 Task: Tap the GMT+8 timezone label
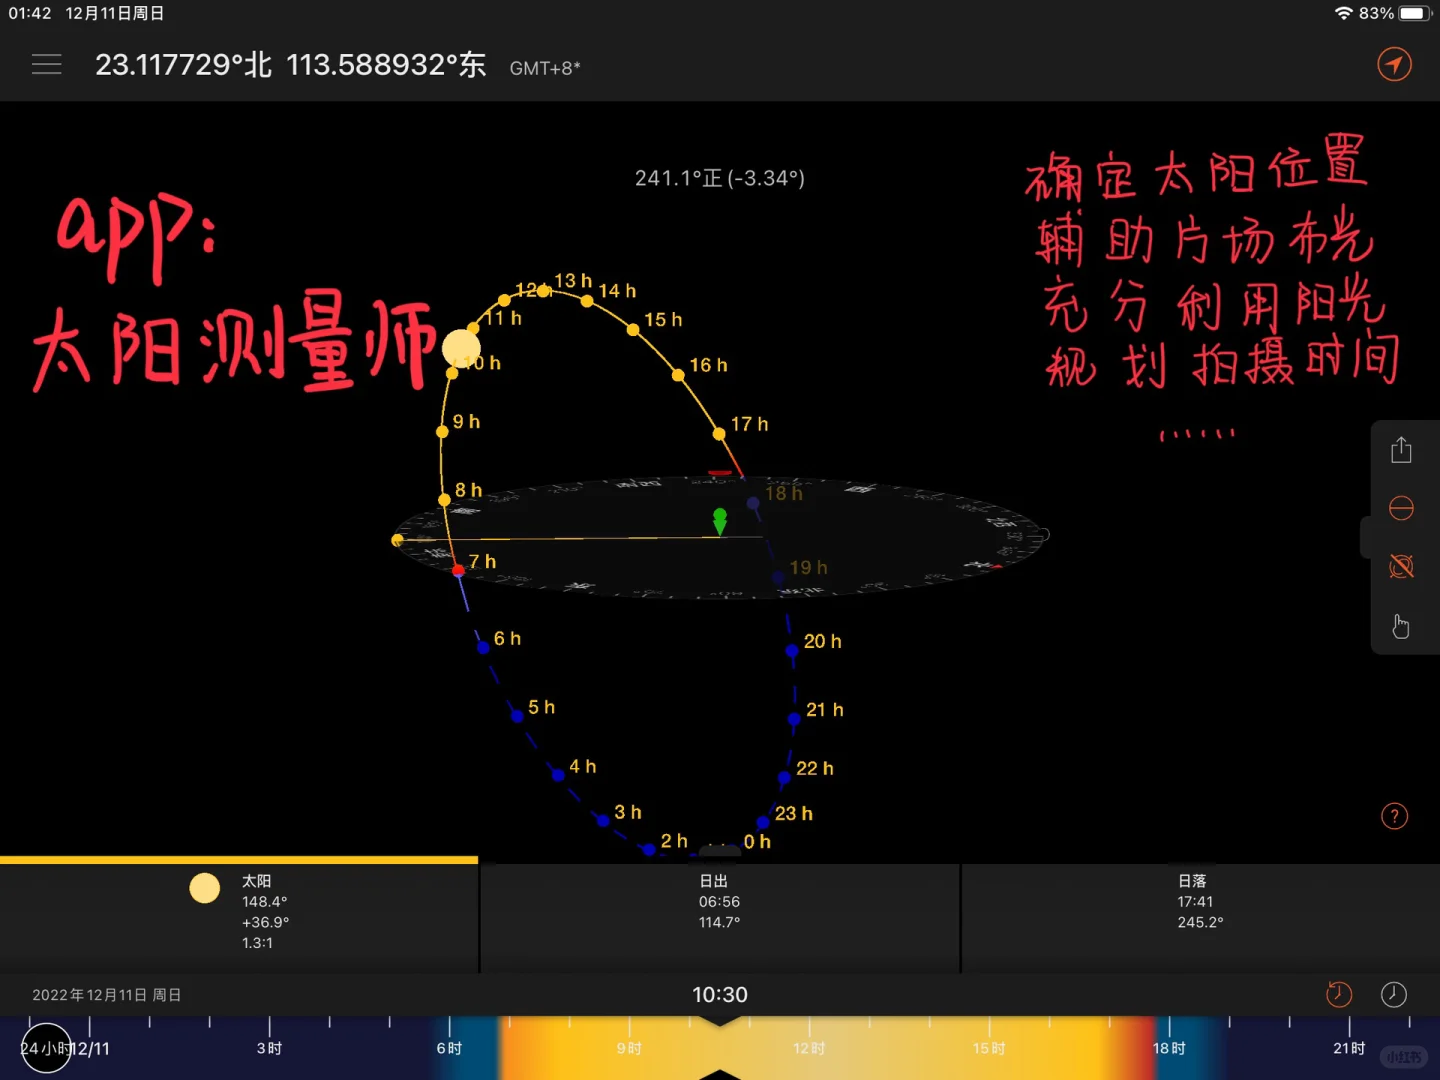pos(545,68)
